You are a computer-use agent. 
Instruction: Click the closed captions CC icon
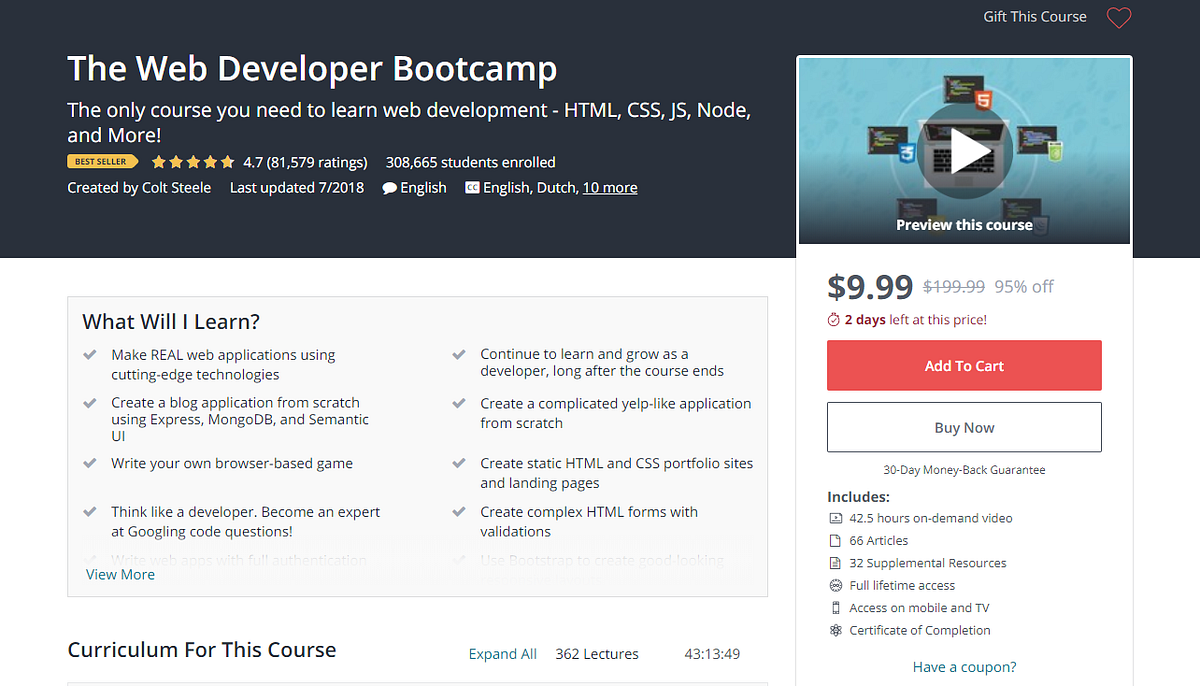(471, 187)
